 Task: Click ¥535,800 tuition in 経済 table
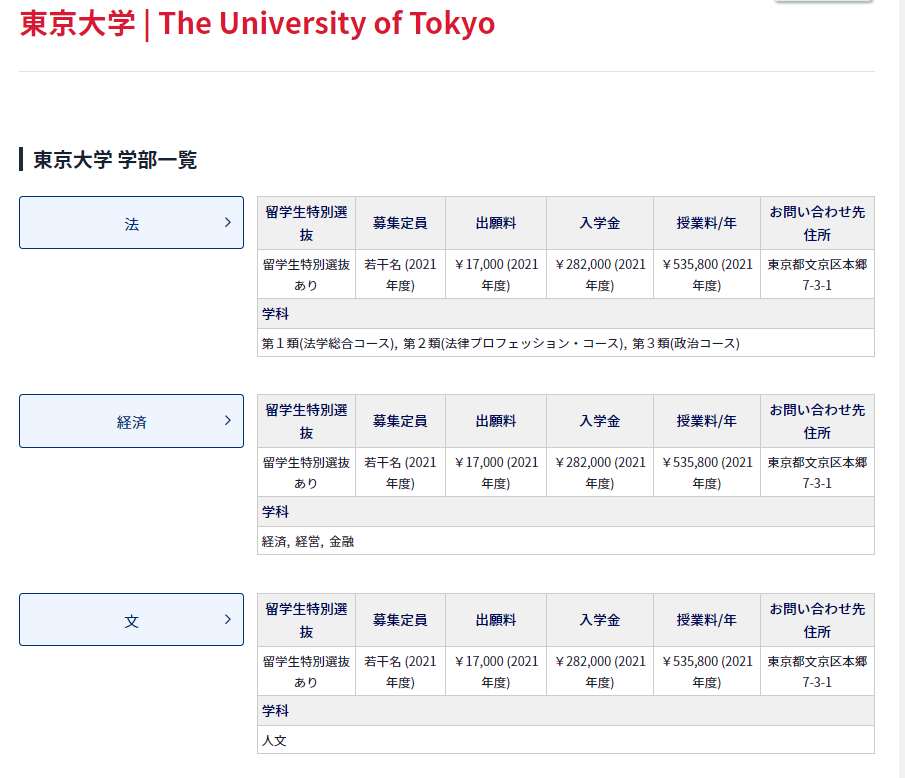coord(706,473)
